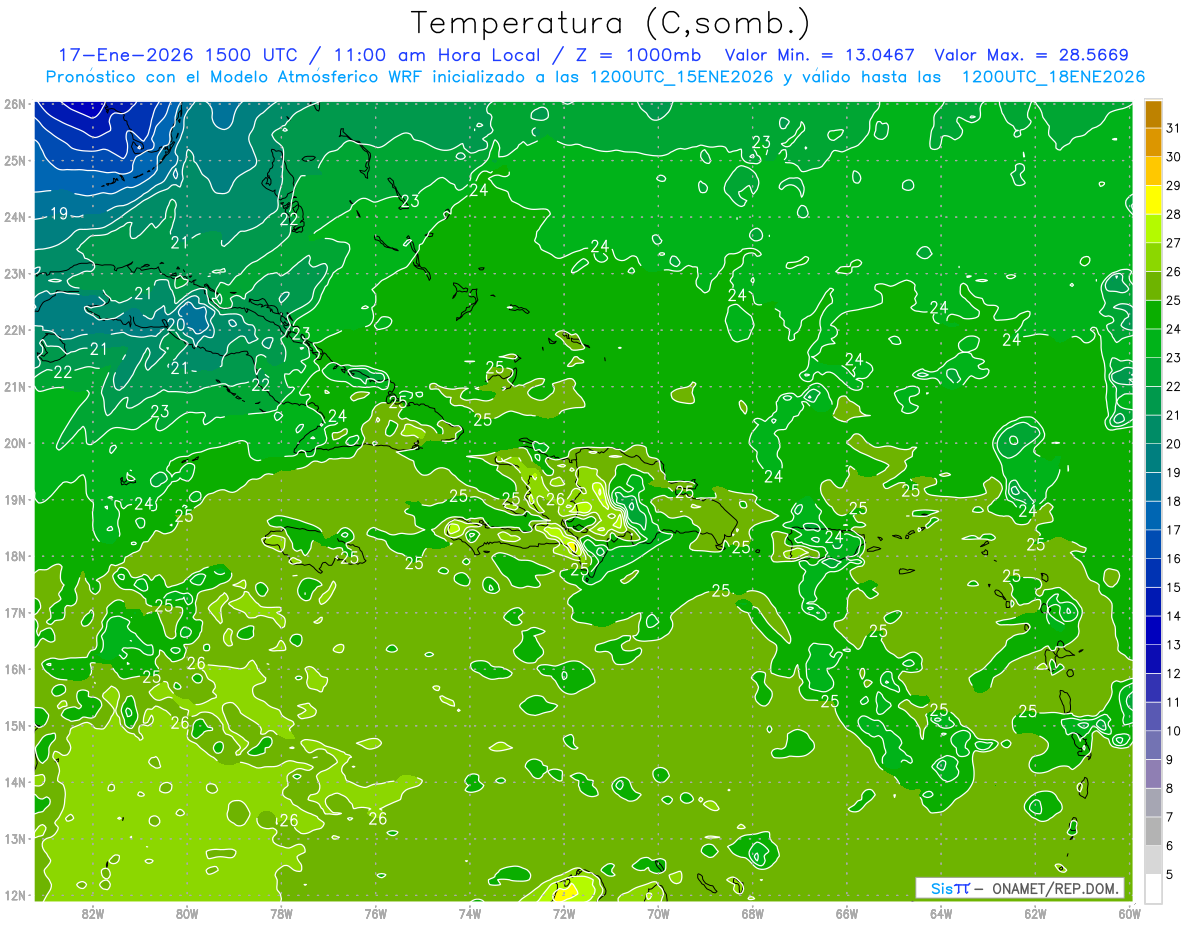Click the 13N latitude axis label
Viewport: 1200px width, 927px height.
pos(14,838)
